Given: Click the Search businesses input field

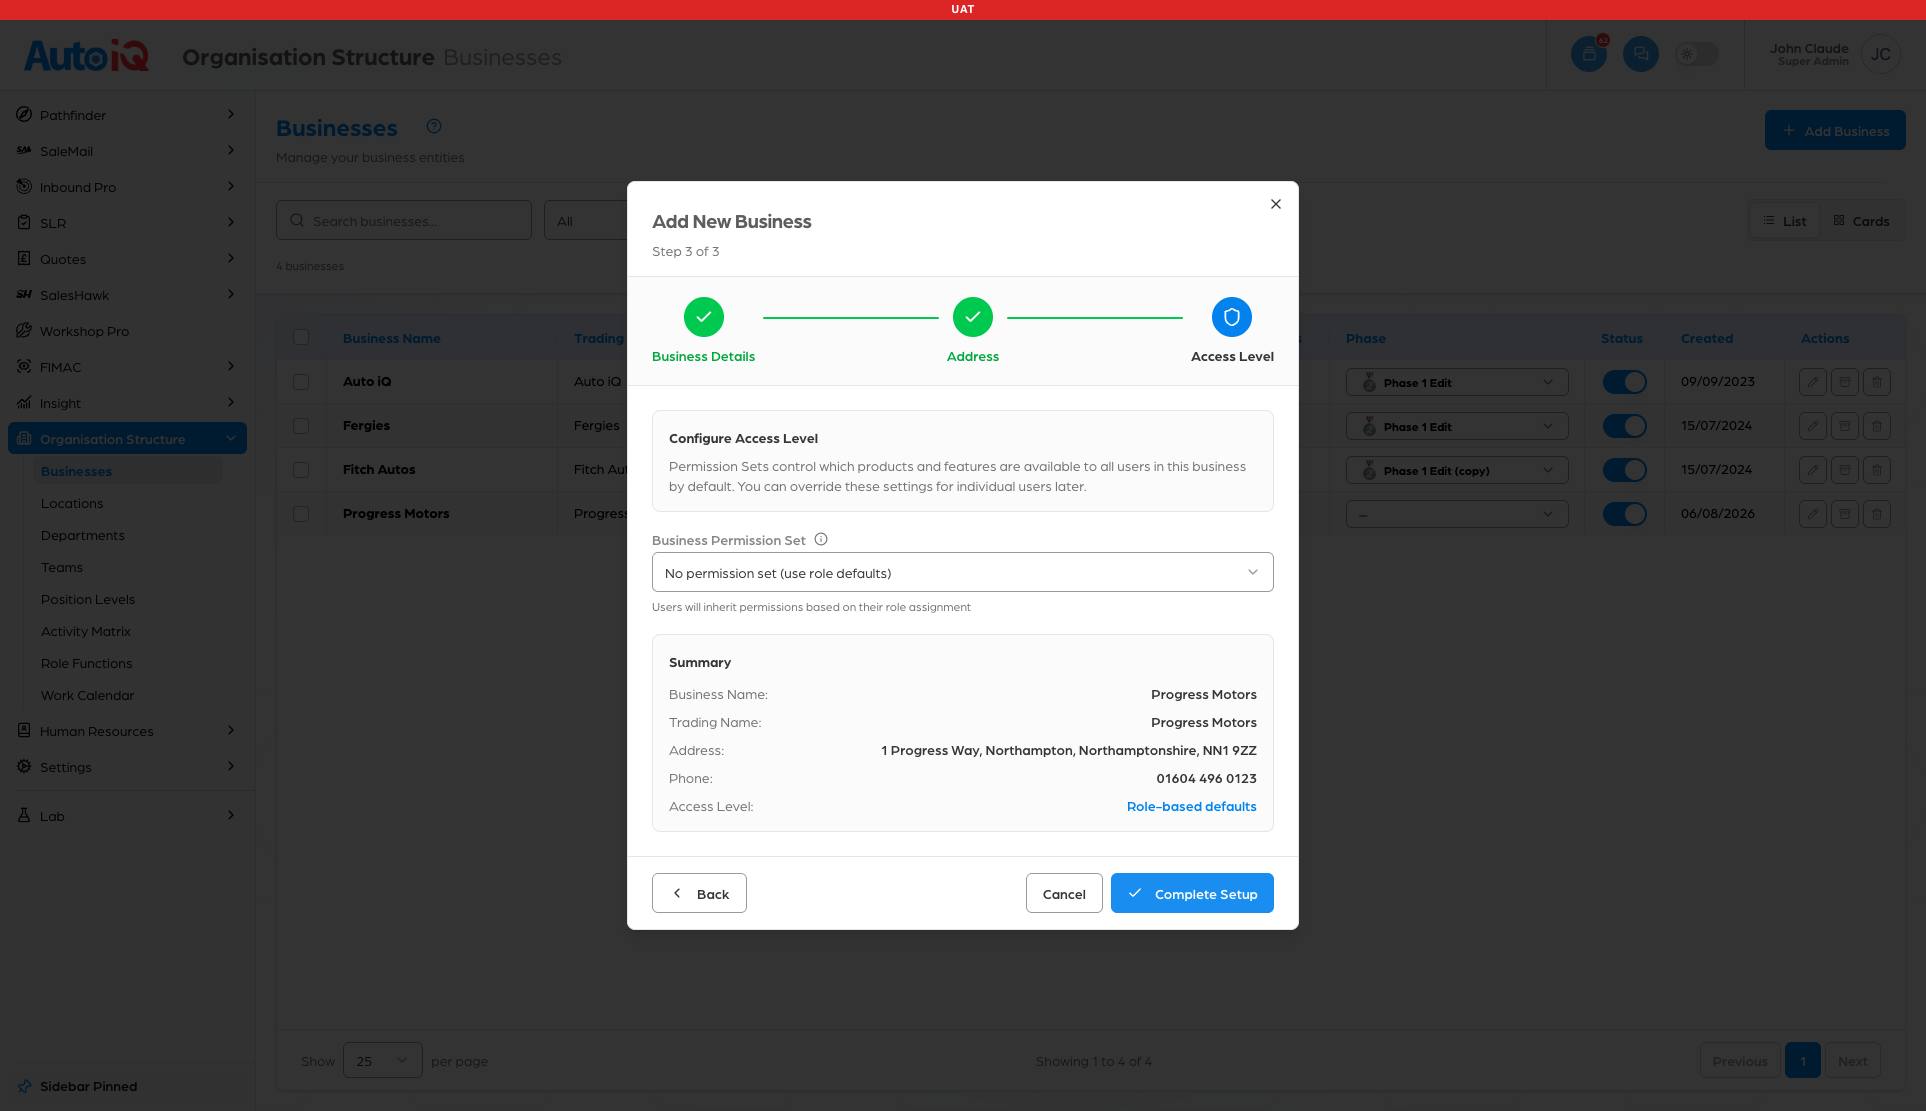Looking at the screenshot, I should pyautogui.click(x=404, y=220).
